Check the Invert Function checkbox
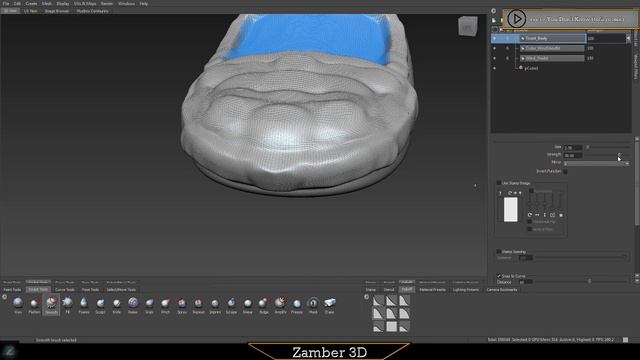 tap(565, 171)
